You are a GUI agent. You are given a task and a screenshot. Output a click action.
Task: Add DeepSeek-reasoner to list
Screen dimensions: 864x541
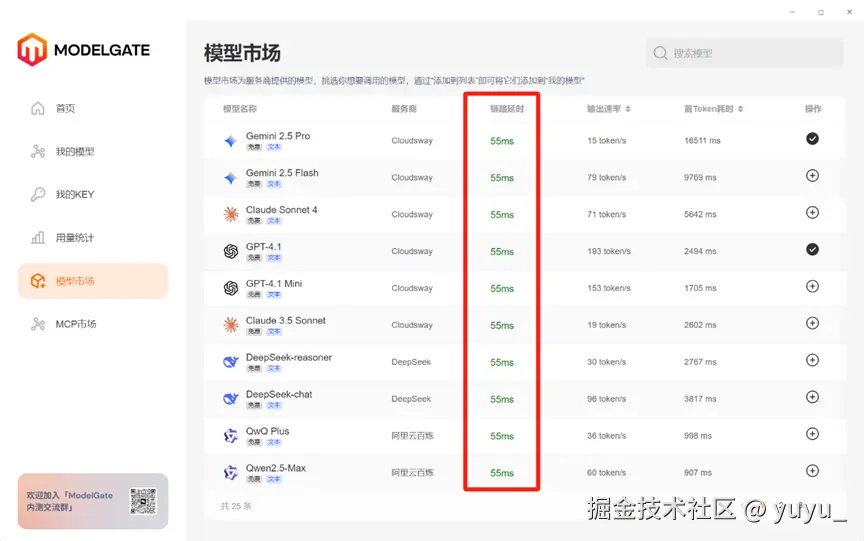812,360
